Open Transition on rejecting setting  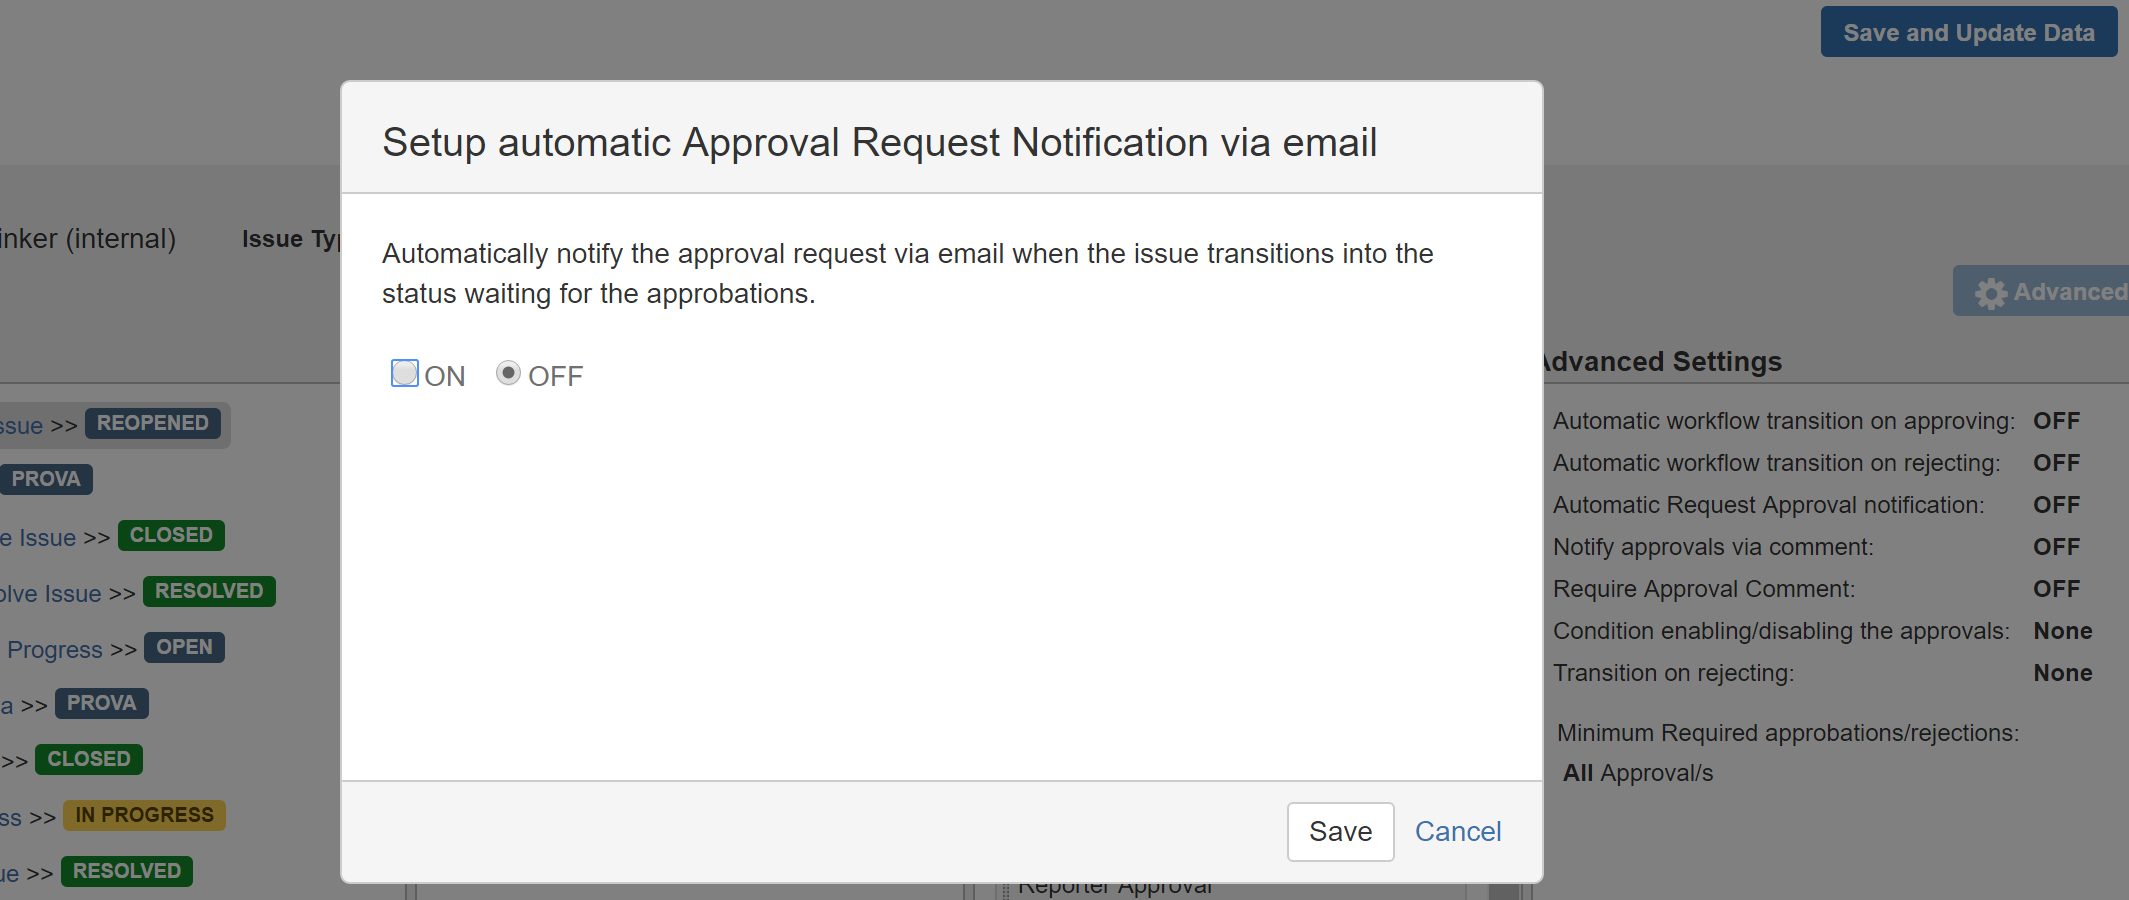pos(1673,673)
